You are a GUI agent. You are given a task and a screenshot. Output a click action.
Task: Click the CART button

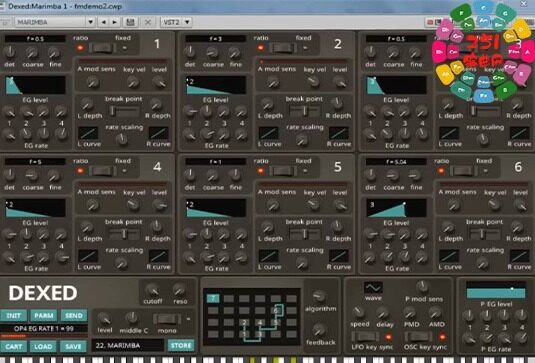point(13,347)
